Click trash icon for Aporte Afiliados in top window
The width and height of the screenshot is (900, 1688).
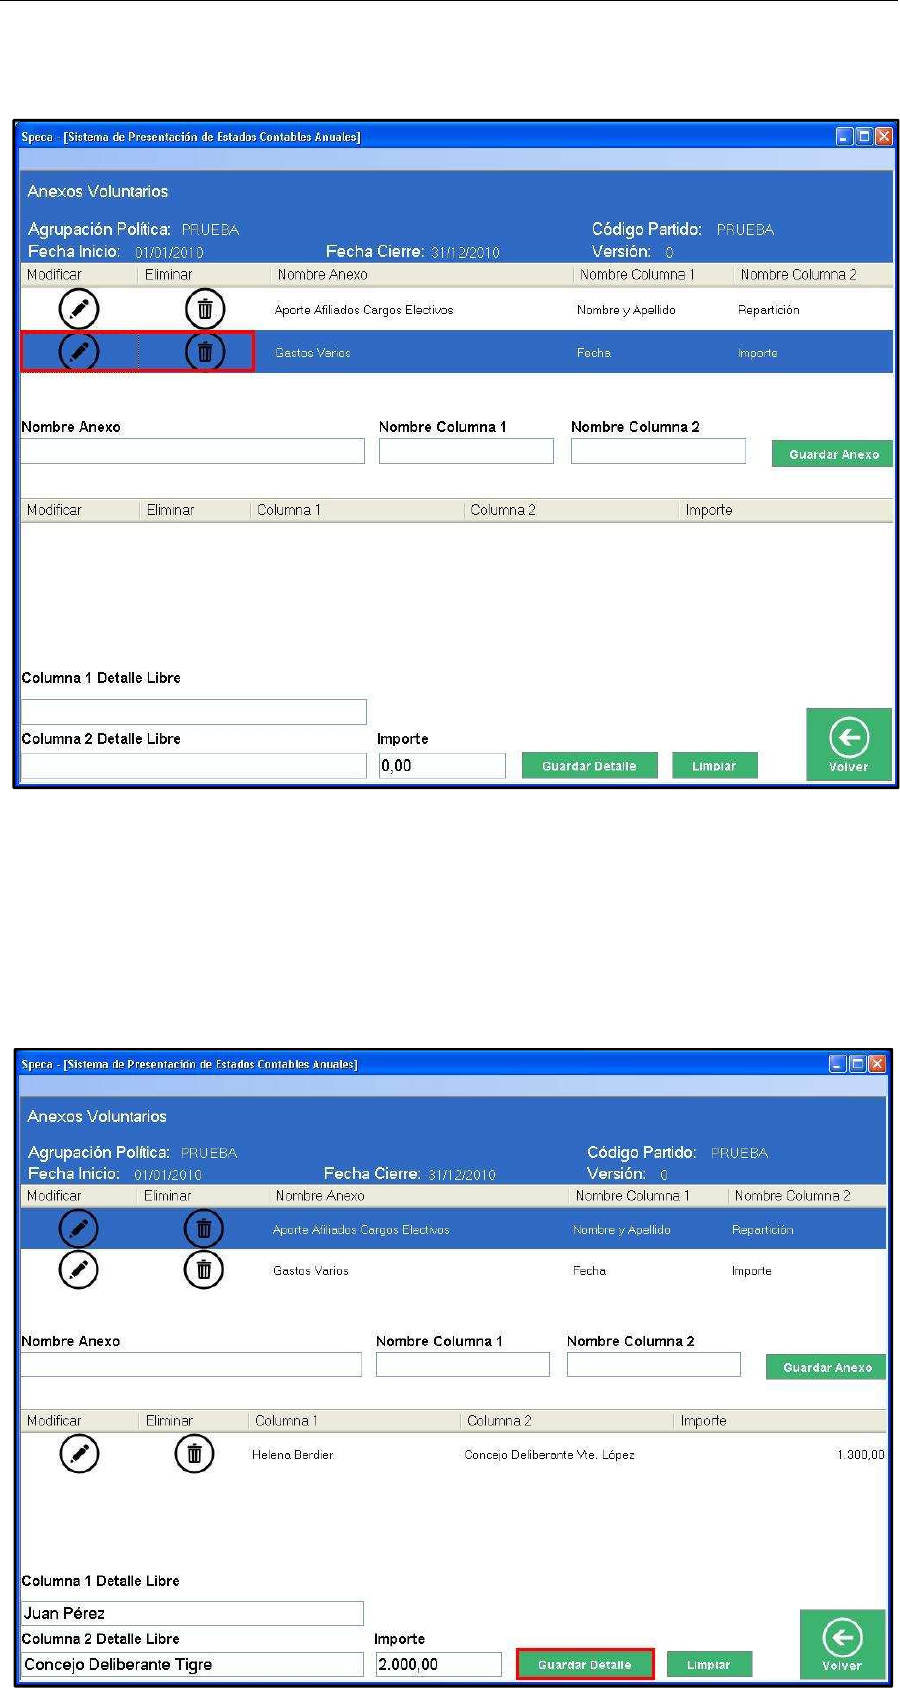coord(205,309)
